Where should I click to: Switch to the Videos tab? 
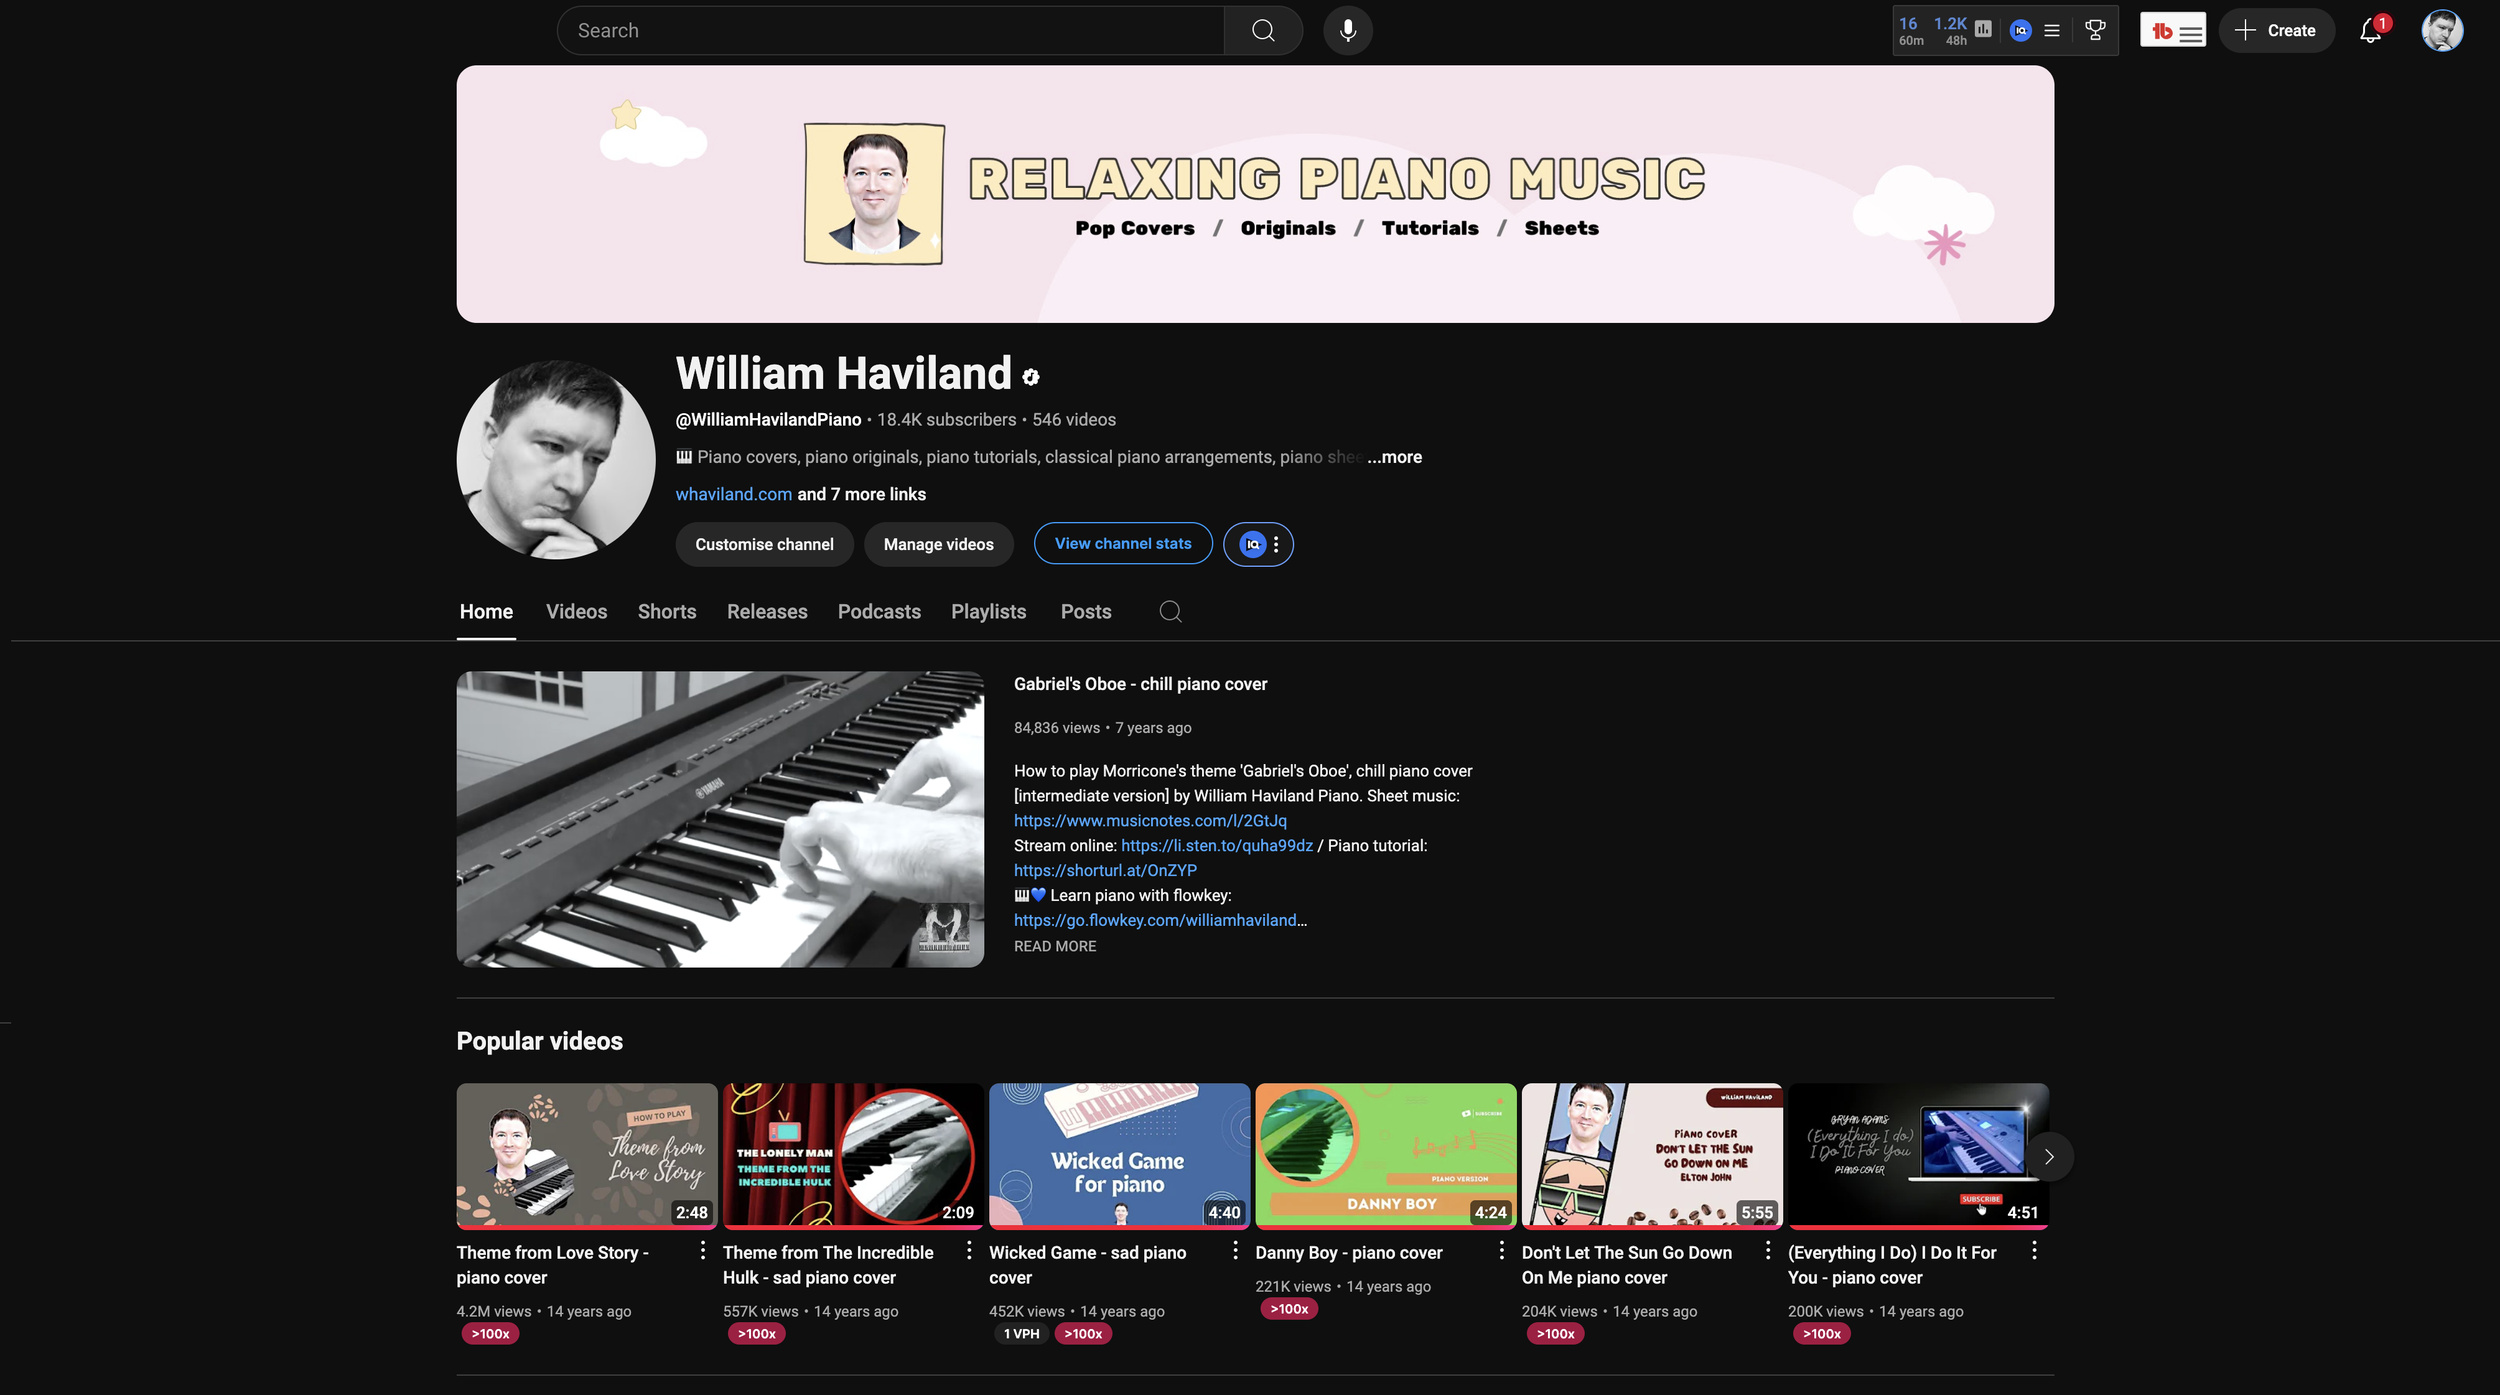577,612
